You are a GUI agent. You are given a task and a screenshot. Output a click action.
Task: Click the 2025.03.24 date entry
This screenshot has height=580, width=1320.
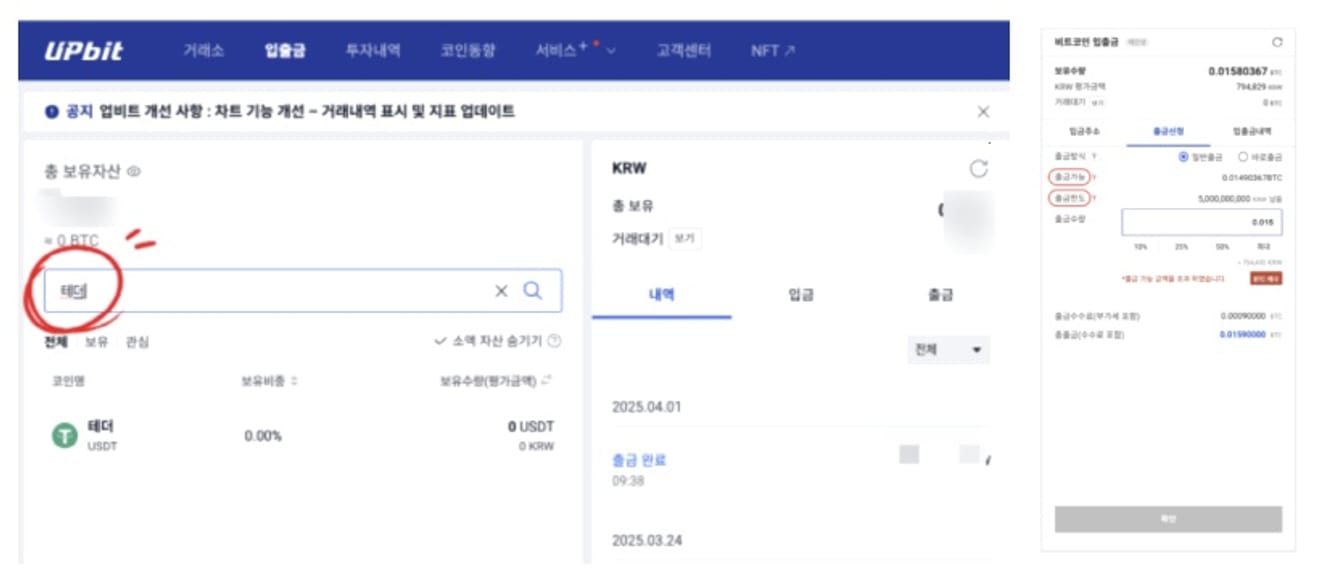(645, 541)
